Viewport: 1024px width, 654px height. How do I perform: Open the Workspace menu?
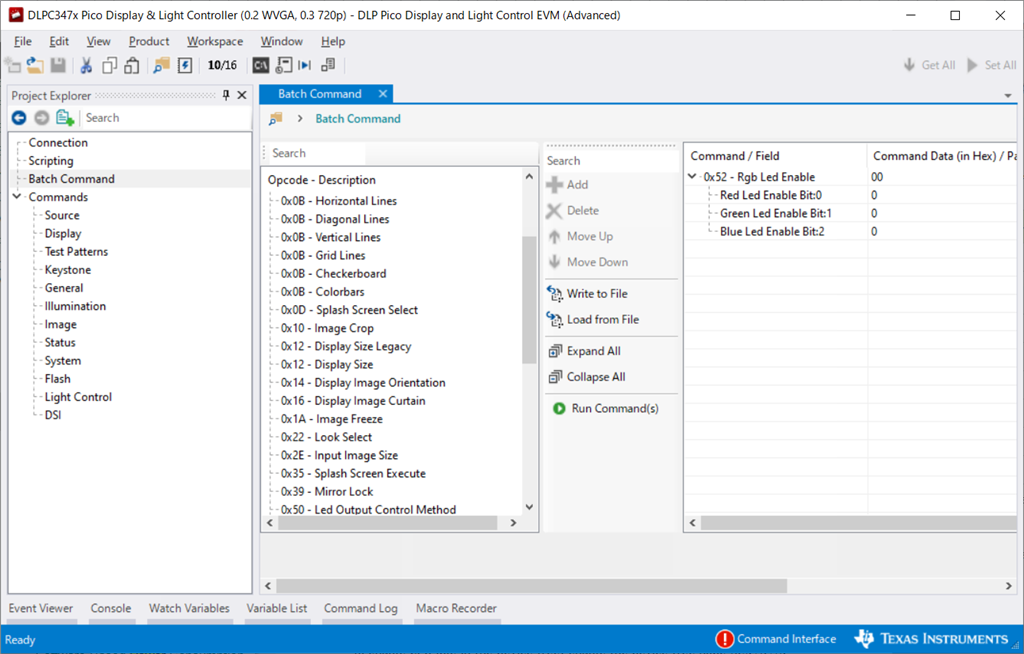click(x=215, y=41)
